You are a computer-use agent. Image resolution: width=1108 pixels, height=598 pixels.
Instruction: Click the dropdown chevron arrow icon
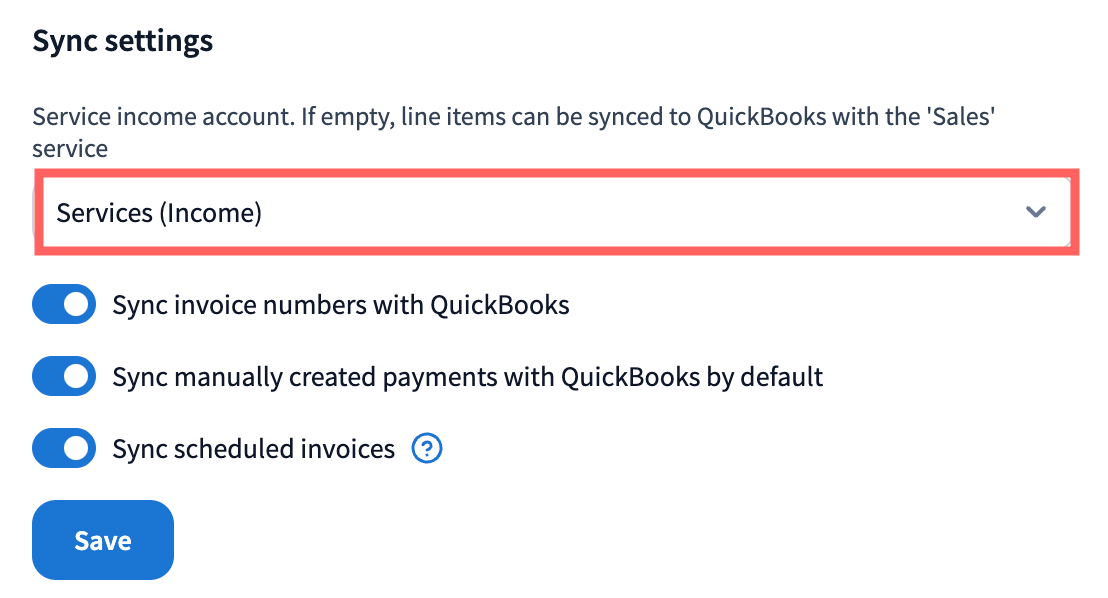[x=1035, y=212]
